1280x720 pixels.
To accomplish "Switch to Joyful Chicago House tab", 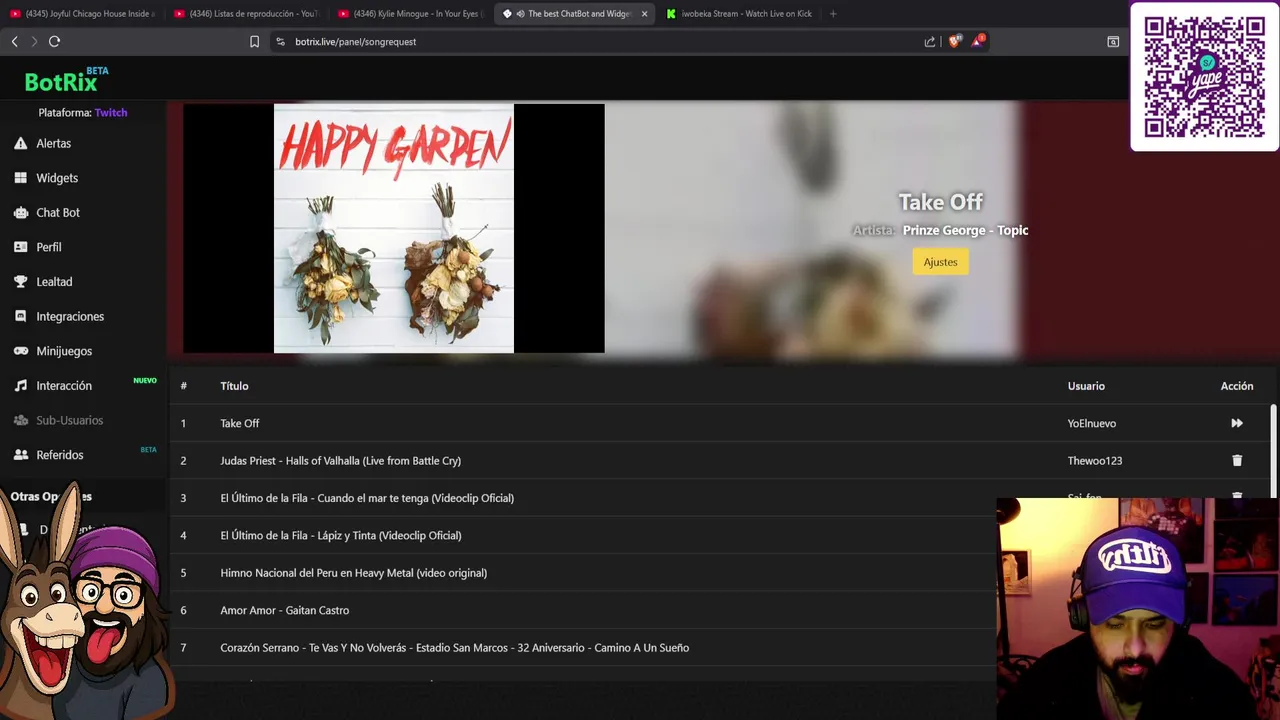I will pyautogui.click(x=82, y=14).
